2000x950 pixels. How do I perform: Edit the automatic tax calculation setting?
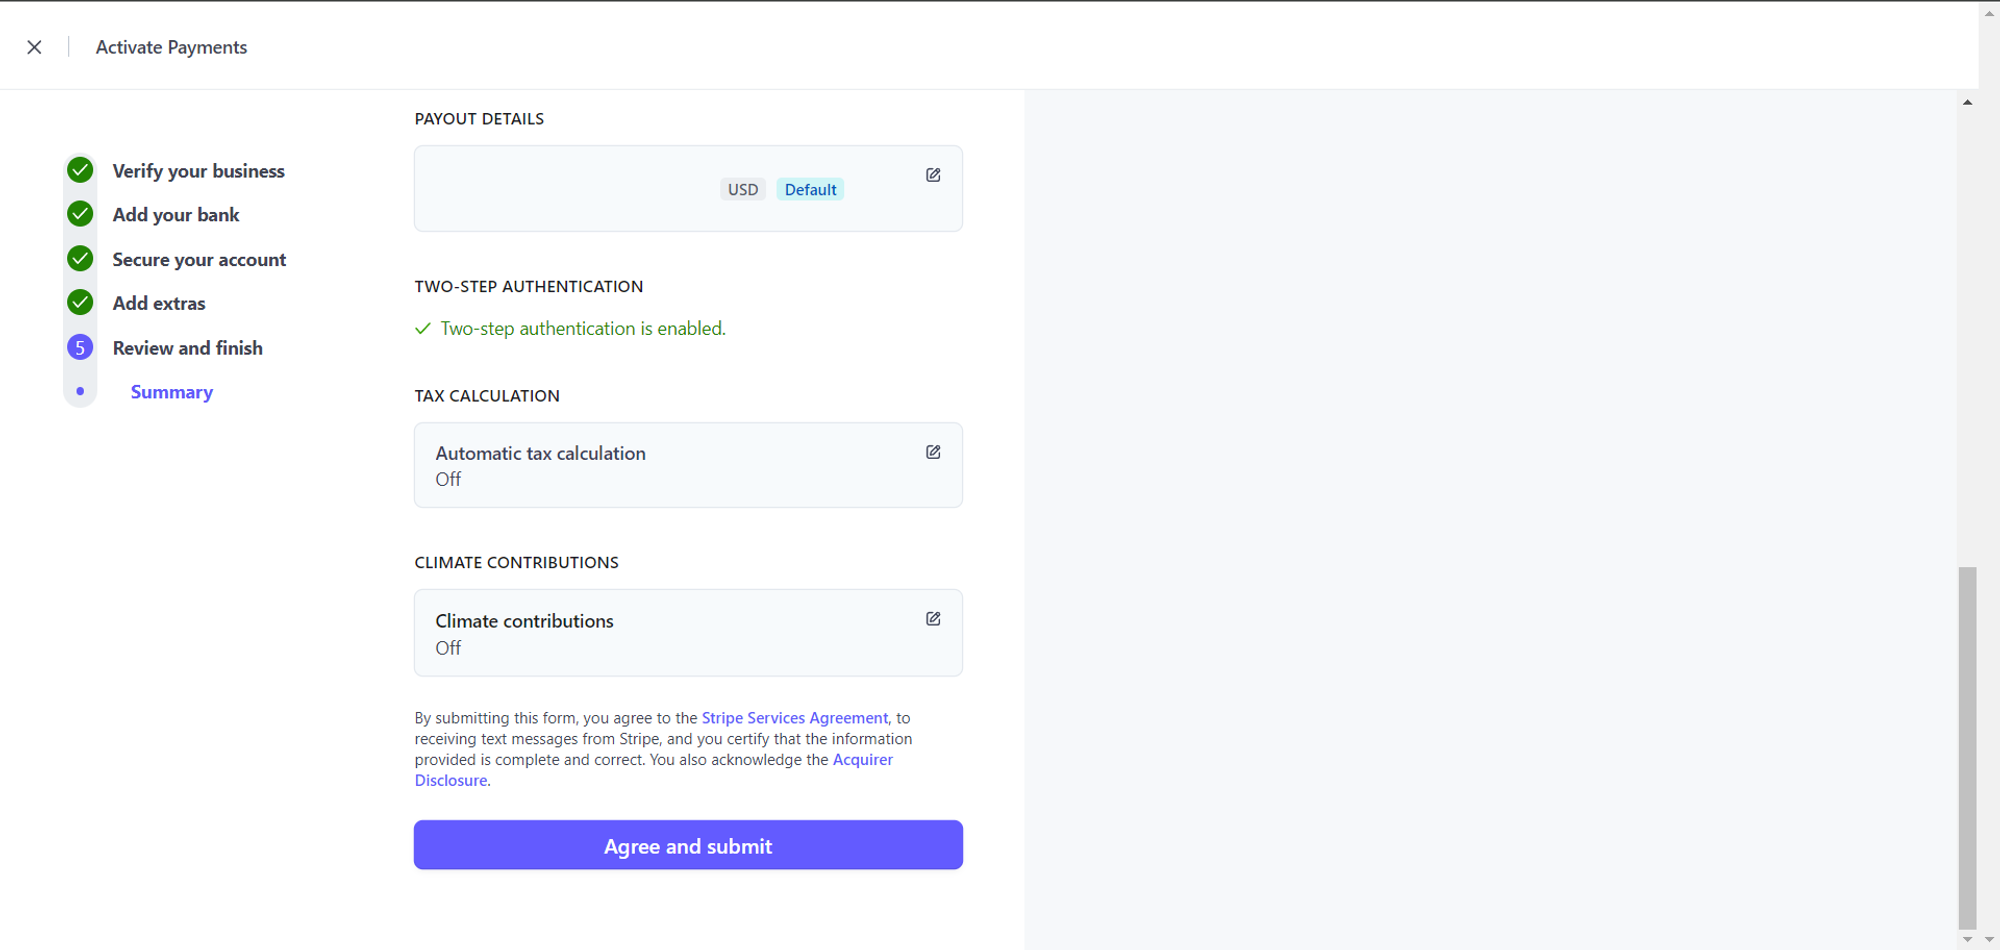pyautogui.click(x=933, y=452)
